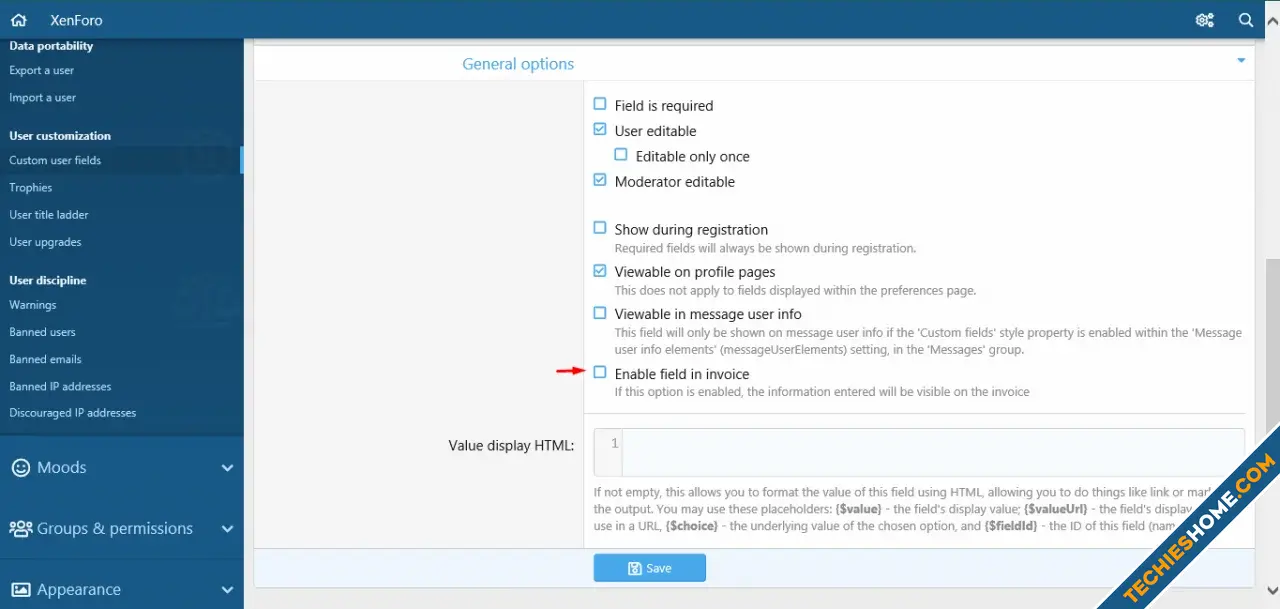Click the search magnifier icon
1280x609 pixels.
(1246, 20)
